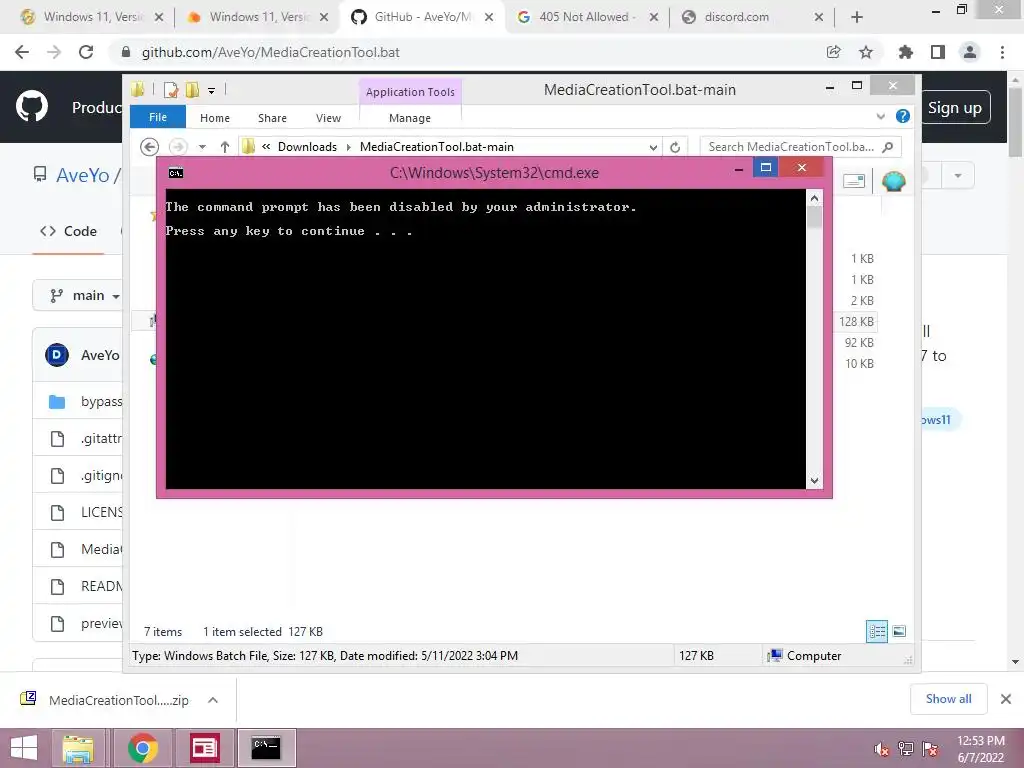
Task: Click muted volume tray icon
Action: point(882,749)
